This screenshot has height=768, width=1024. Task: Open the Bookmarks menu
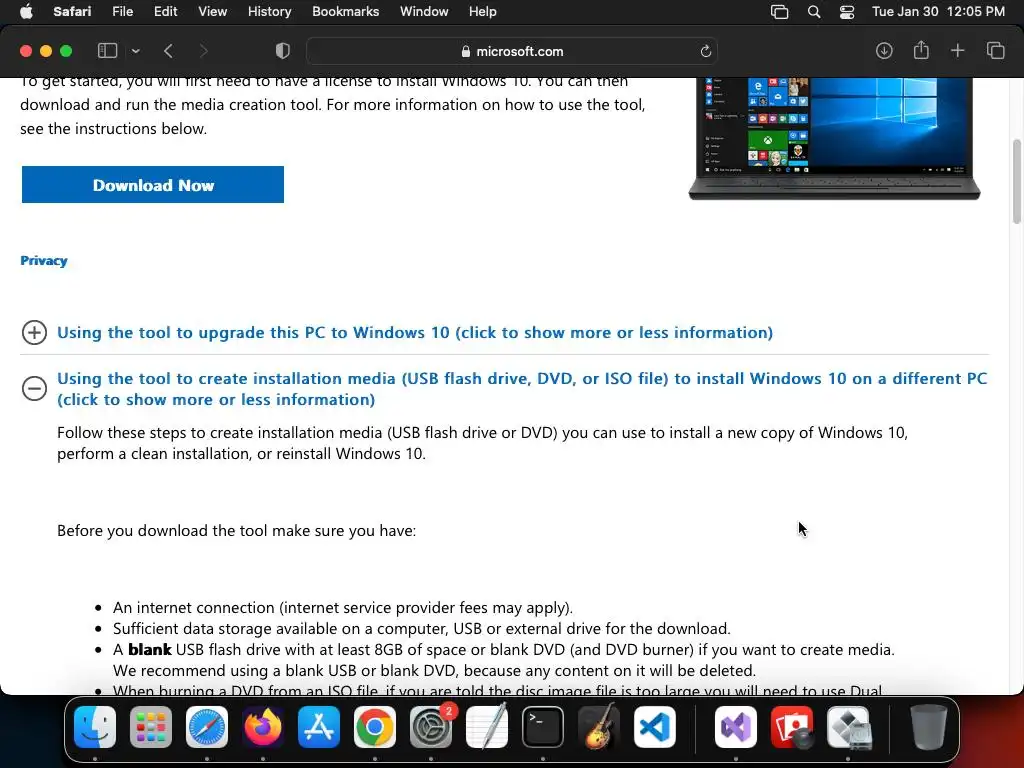point(345,12)
